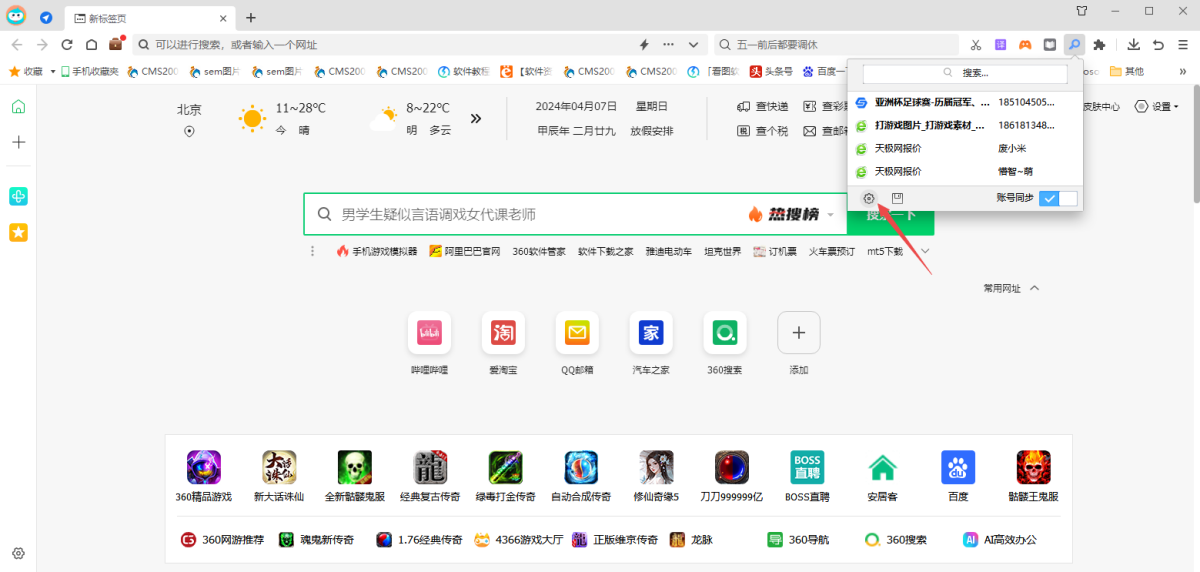The image size is (1200, 572).
Task: Click the browser home button
Action: [91, 45]
